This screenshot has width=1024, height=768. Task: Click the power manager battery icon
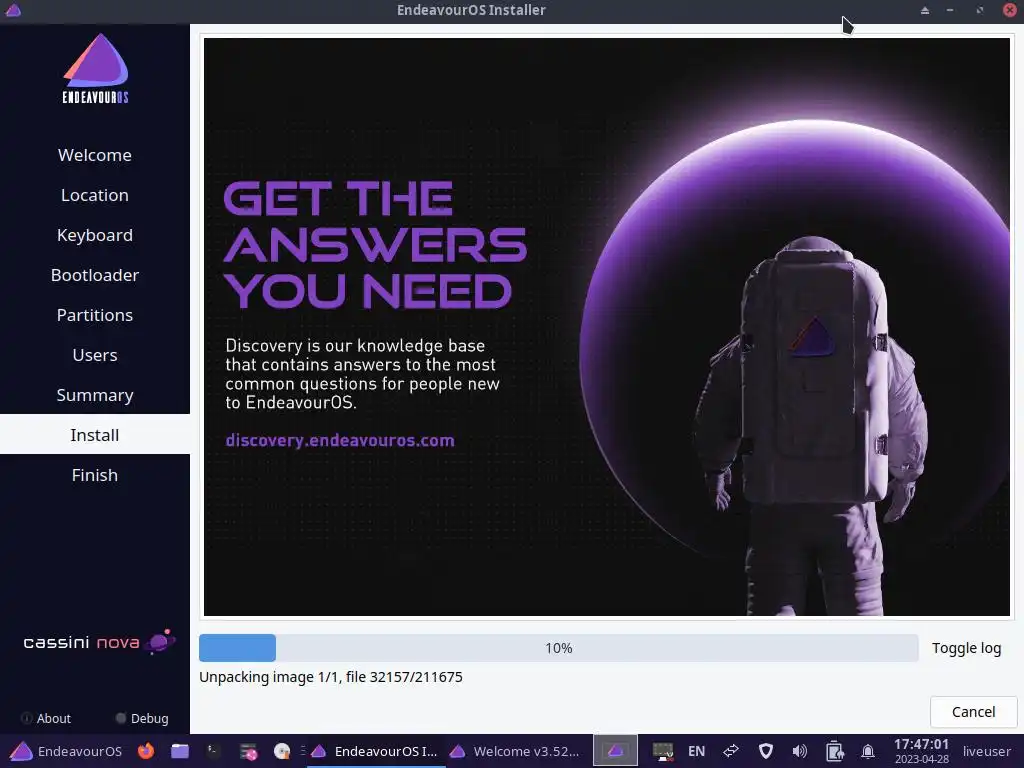point(834,751)
